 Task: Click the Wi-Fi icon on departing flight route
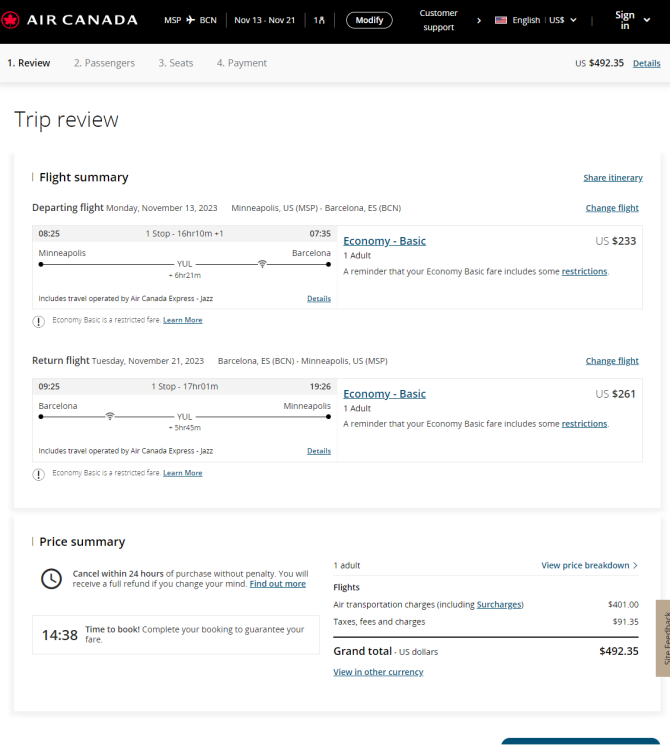(262, 264)
